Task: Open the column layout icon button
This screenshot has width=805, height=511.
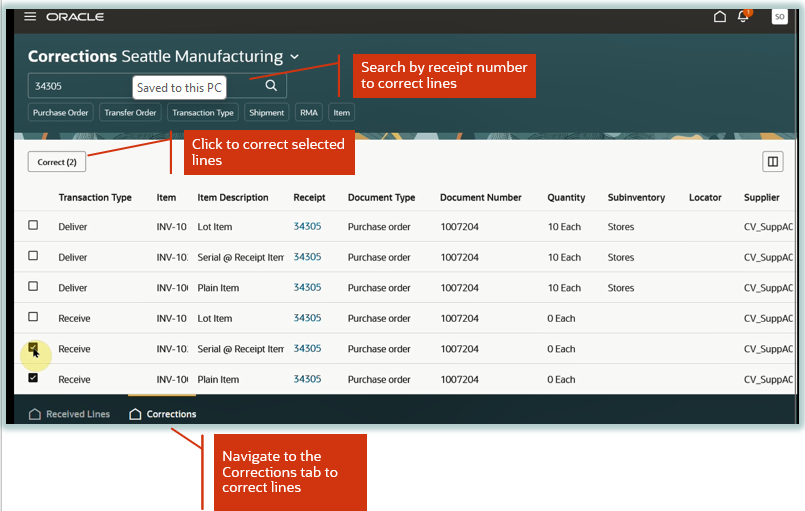Action: click(773, 162)
